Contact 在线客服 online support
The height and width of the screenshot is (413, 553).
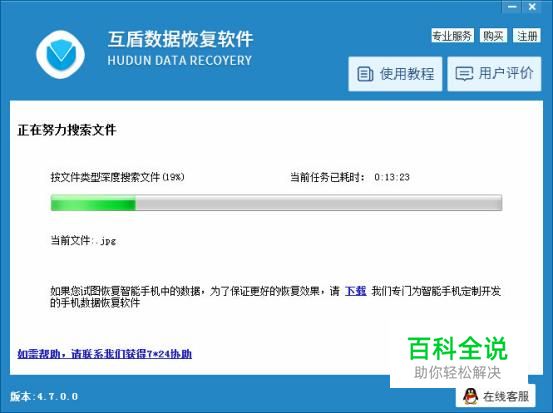[495, 396]
